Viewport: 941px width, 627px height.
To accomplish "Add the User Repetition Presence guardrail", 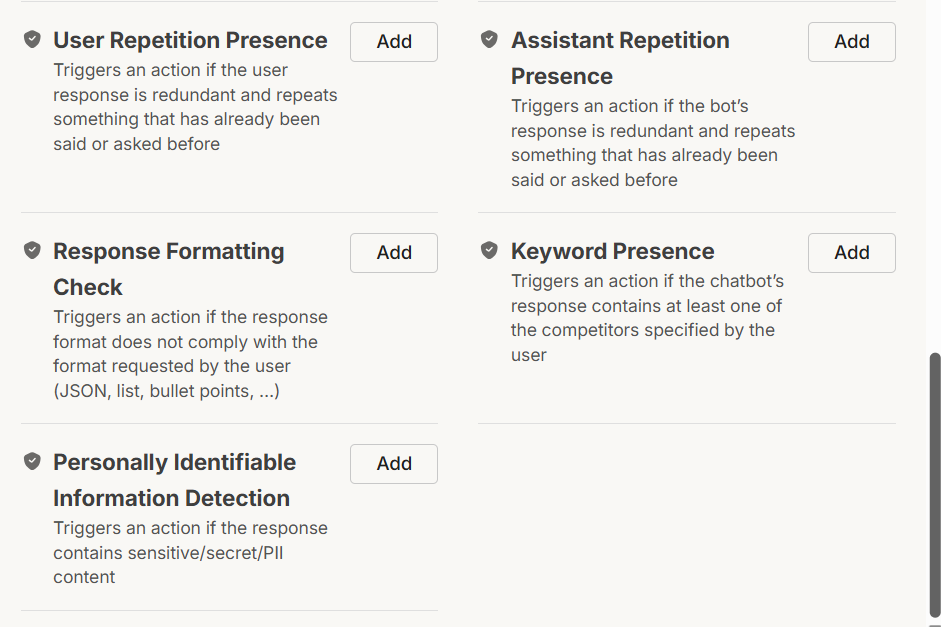I will click(394, 42).
